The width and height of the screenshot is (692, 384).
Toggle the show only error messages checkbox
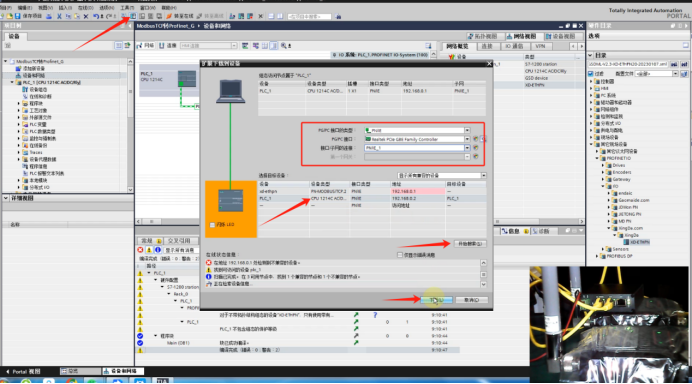(x=400, y=255)
